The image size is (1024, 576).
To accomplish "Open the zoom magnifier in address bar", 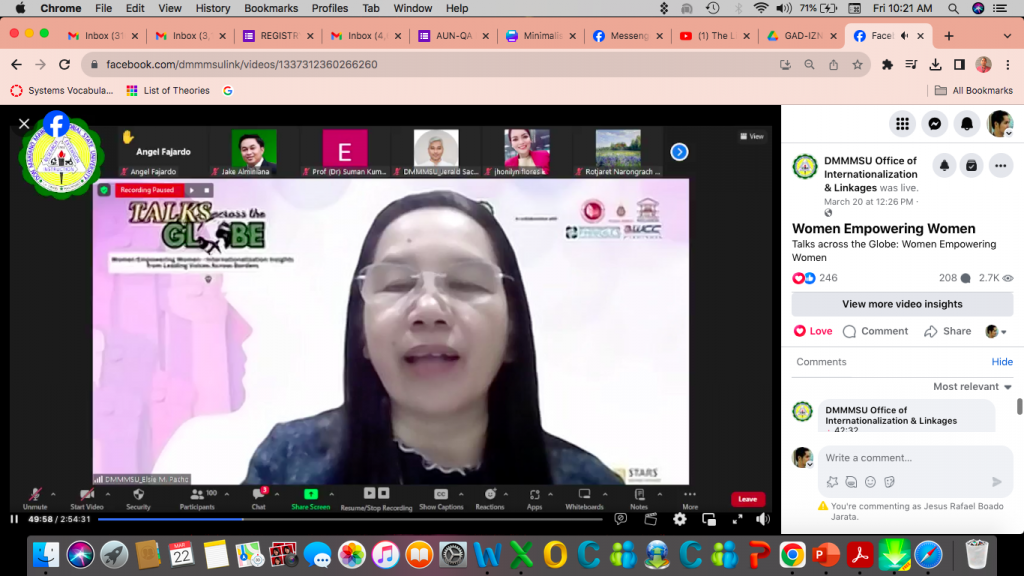I will coord(809,65).
